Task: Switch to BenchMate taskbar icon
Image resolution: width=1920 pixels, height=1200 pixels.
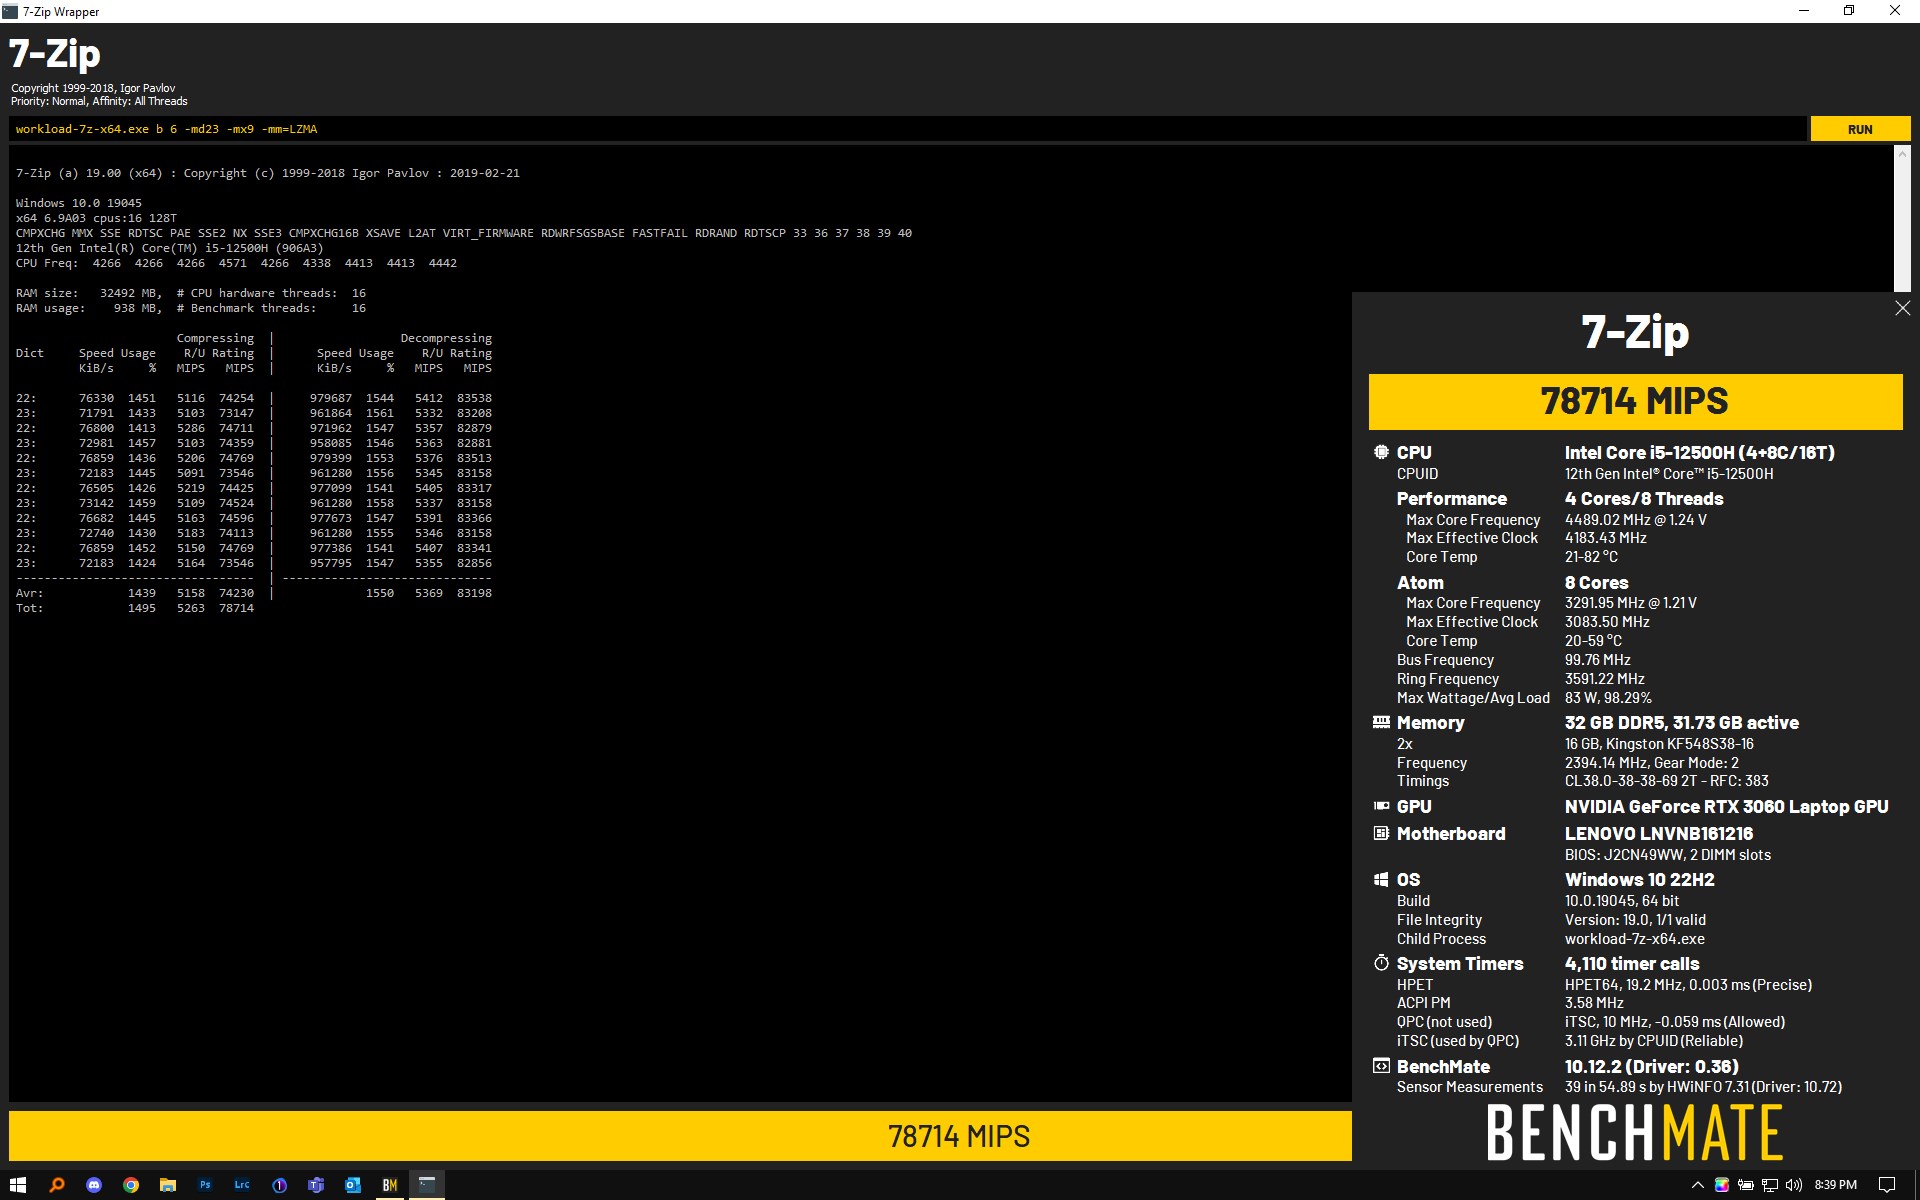Action: [390, 1185]
